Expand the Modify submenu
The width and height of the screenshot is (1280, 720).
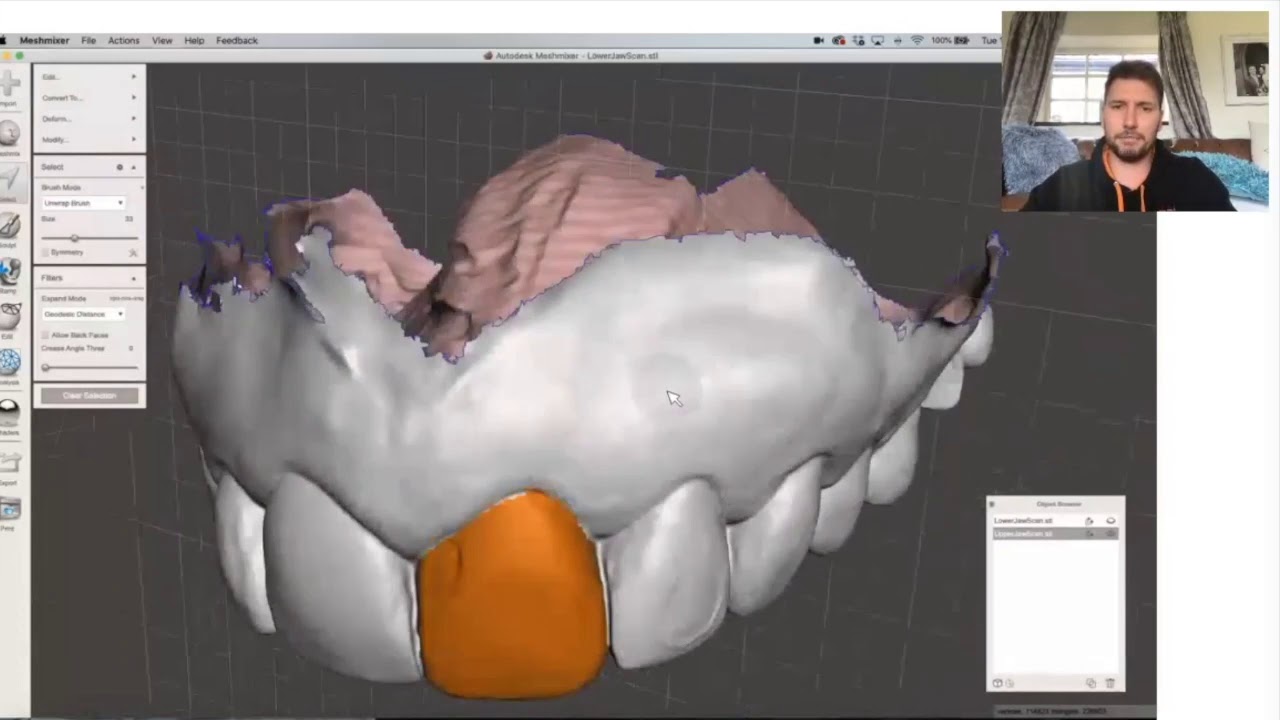point(89,140)
